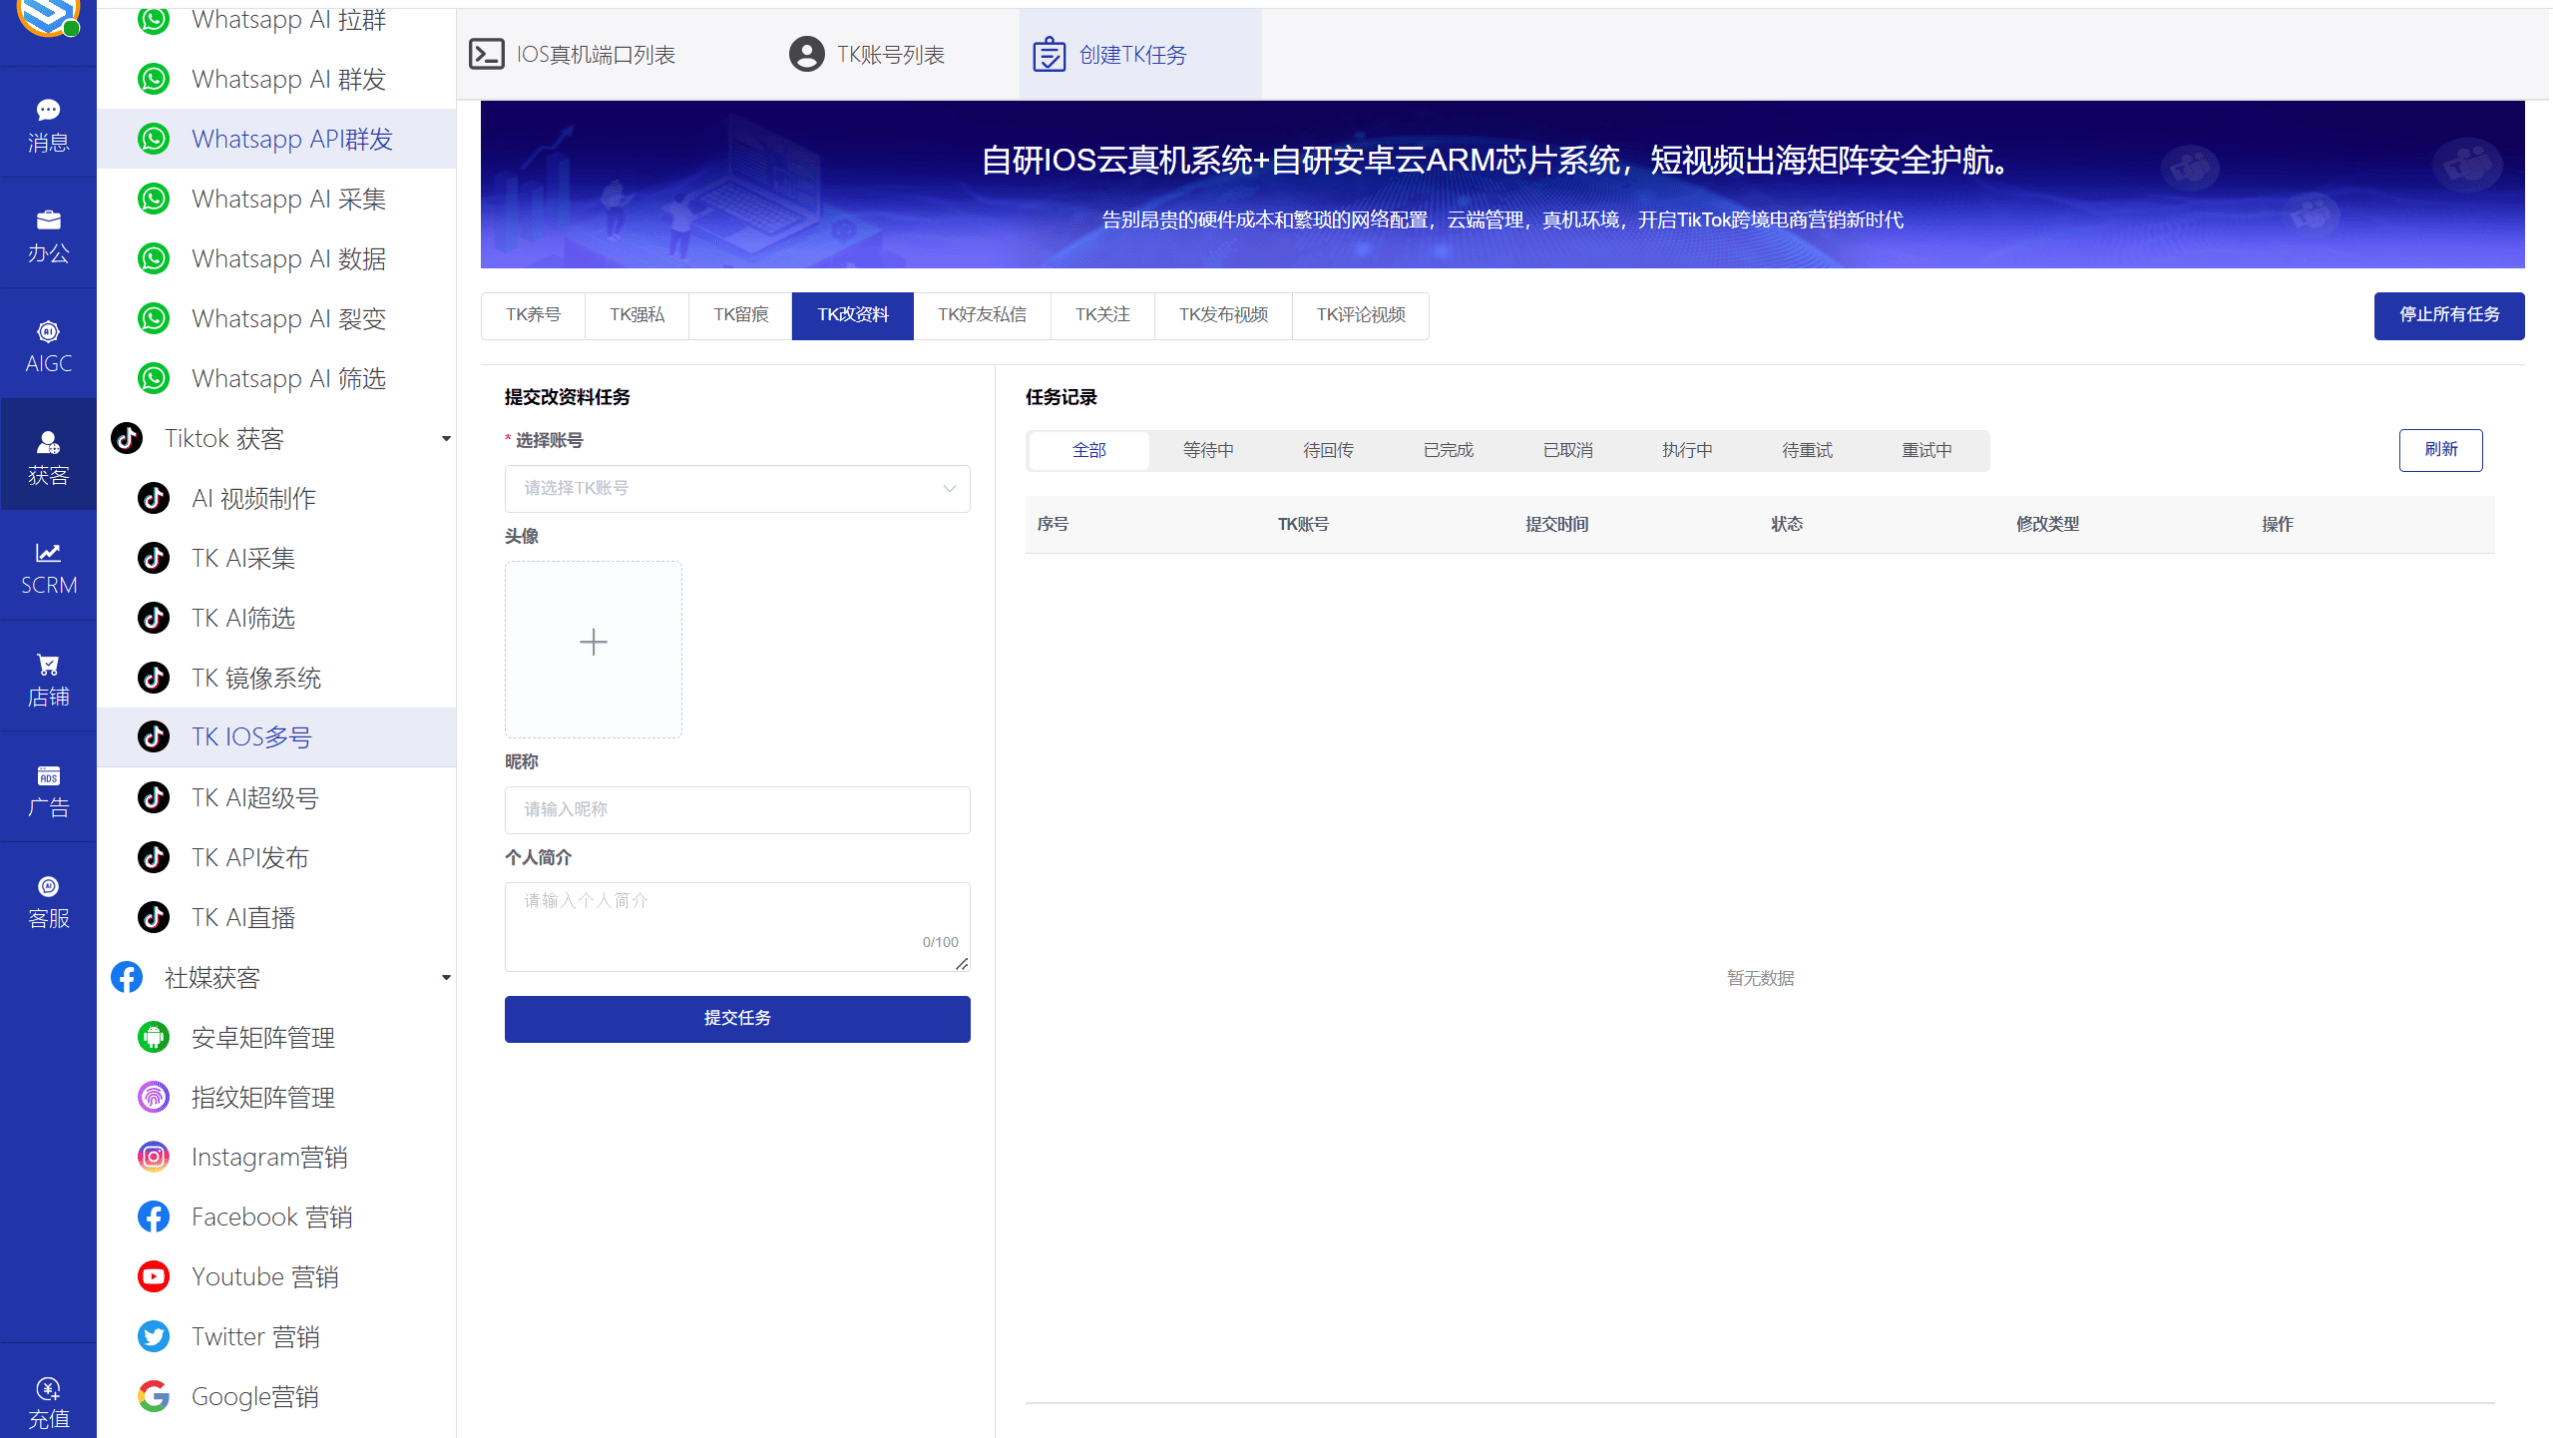Select the AIGC section in the sidebar
The image size is (2553, 1438).
click(47, 345)
